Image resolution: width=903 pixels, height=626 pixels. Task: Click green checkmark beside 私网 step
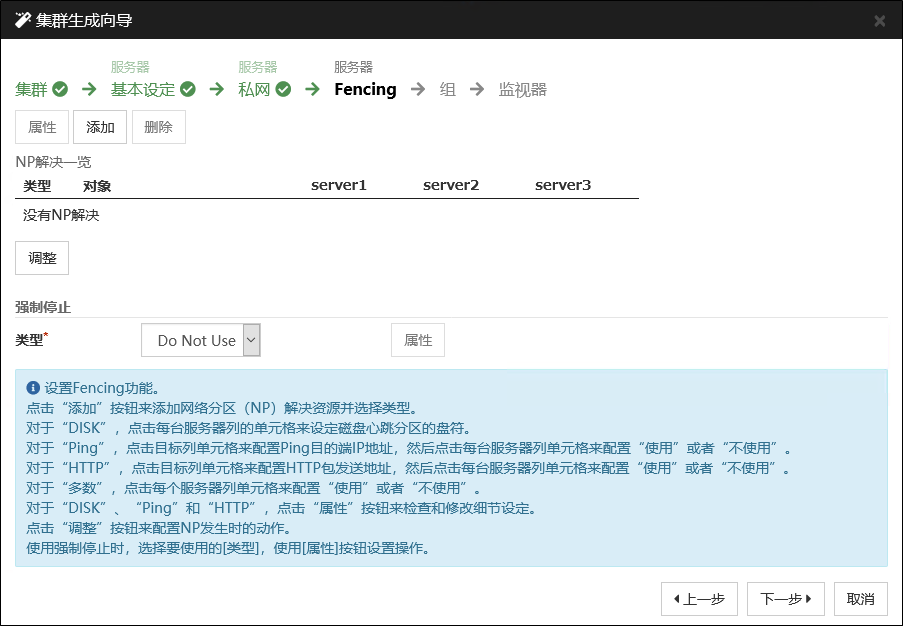pos(283,89)
